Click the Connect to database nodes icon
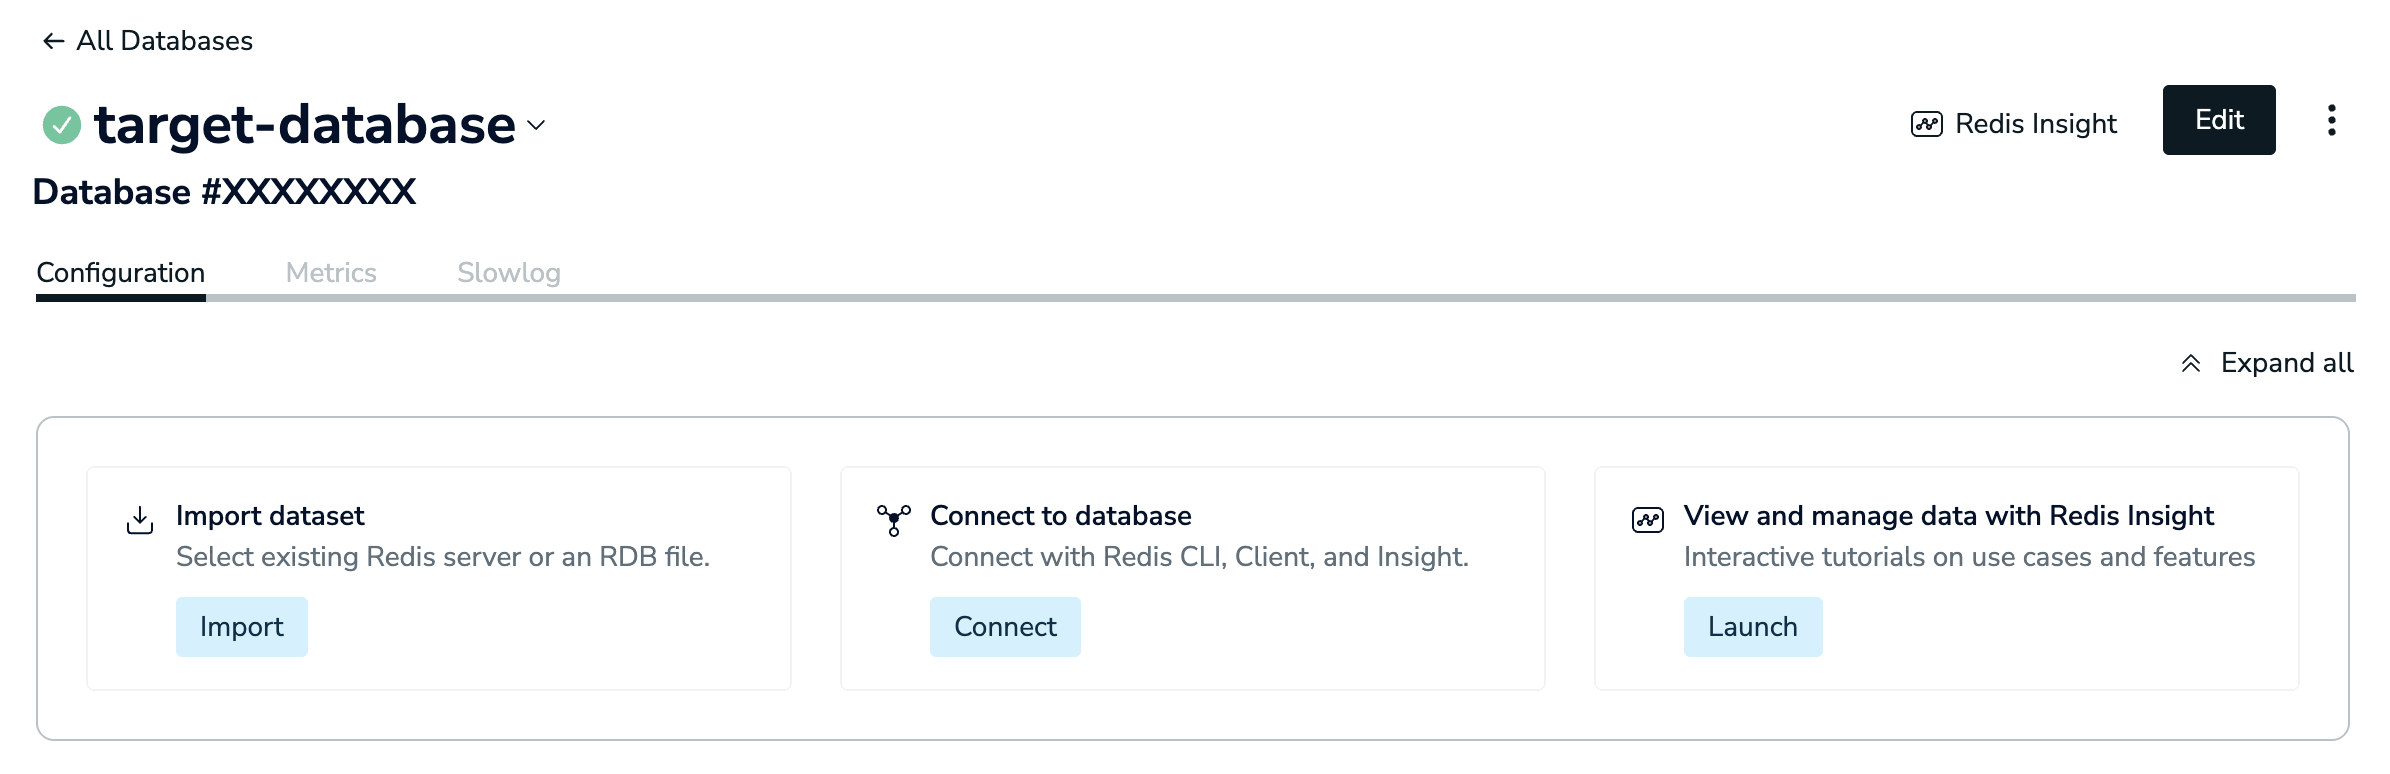2390x774 pixels. click(894, 520)
